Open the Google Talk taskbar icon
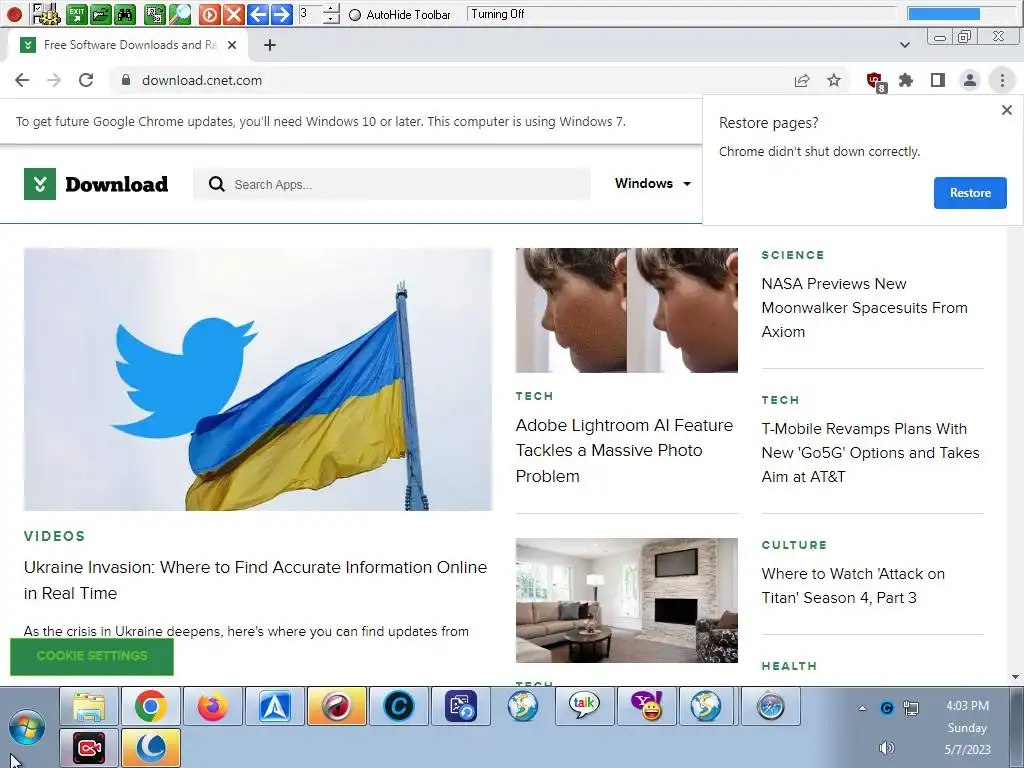1024x768 pixels. (584, 707)
